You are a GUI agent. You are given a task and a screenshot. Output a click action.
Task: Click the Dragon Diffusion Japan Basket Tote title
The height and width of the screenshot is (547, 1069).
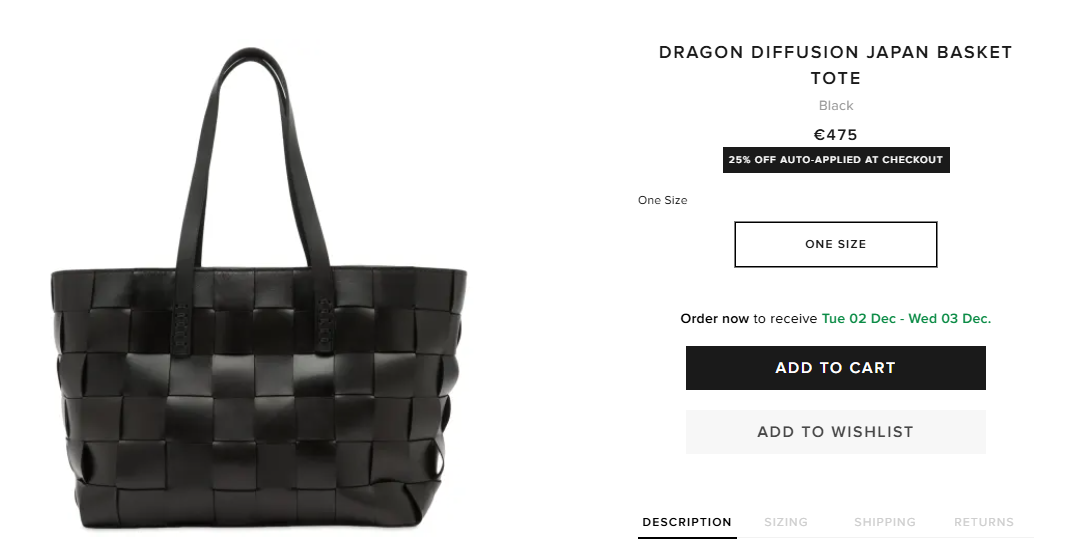pos(835,65)
